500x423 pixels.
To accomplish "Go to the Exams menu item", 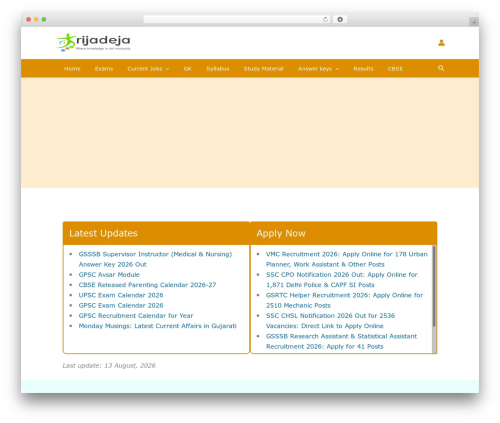I will coord(104,69).
